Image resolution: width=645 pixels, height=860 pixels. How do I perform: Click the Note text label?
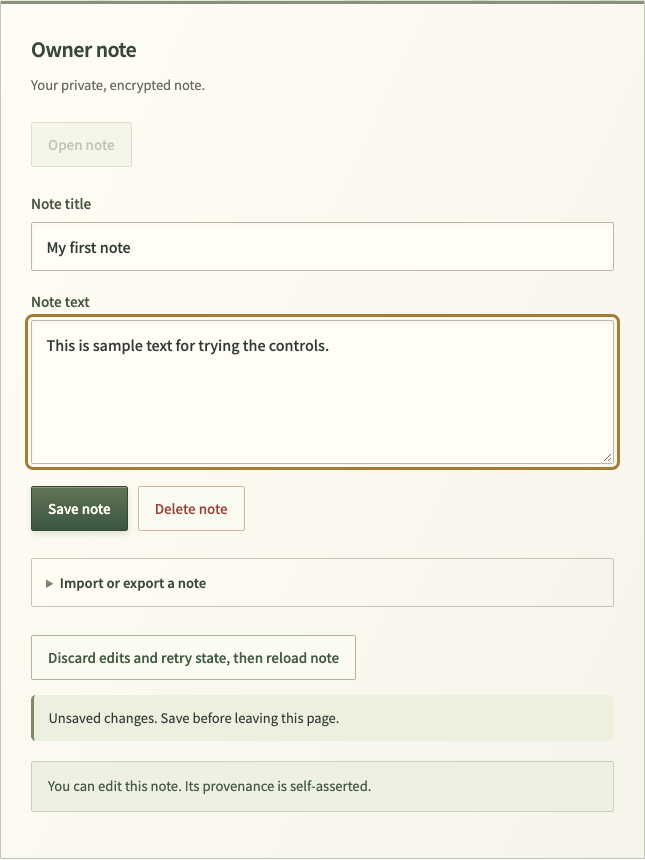[60, 302]
